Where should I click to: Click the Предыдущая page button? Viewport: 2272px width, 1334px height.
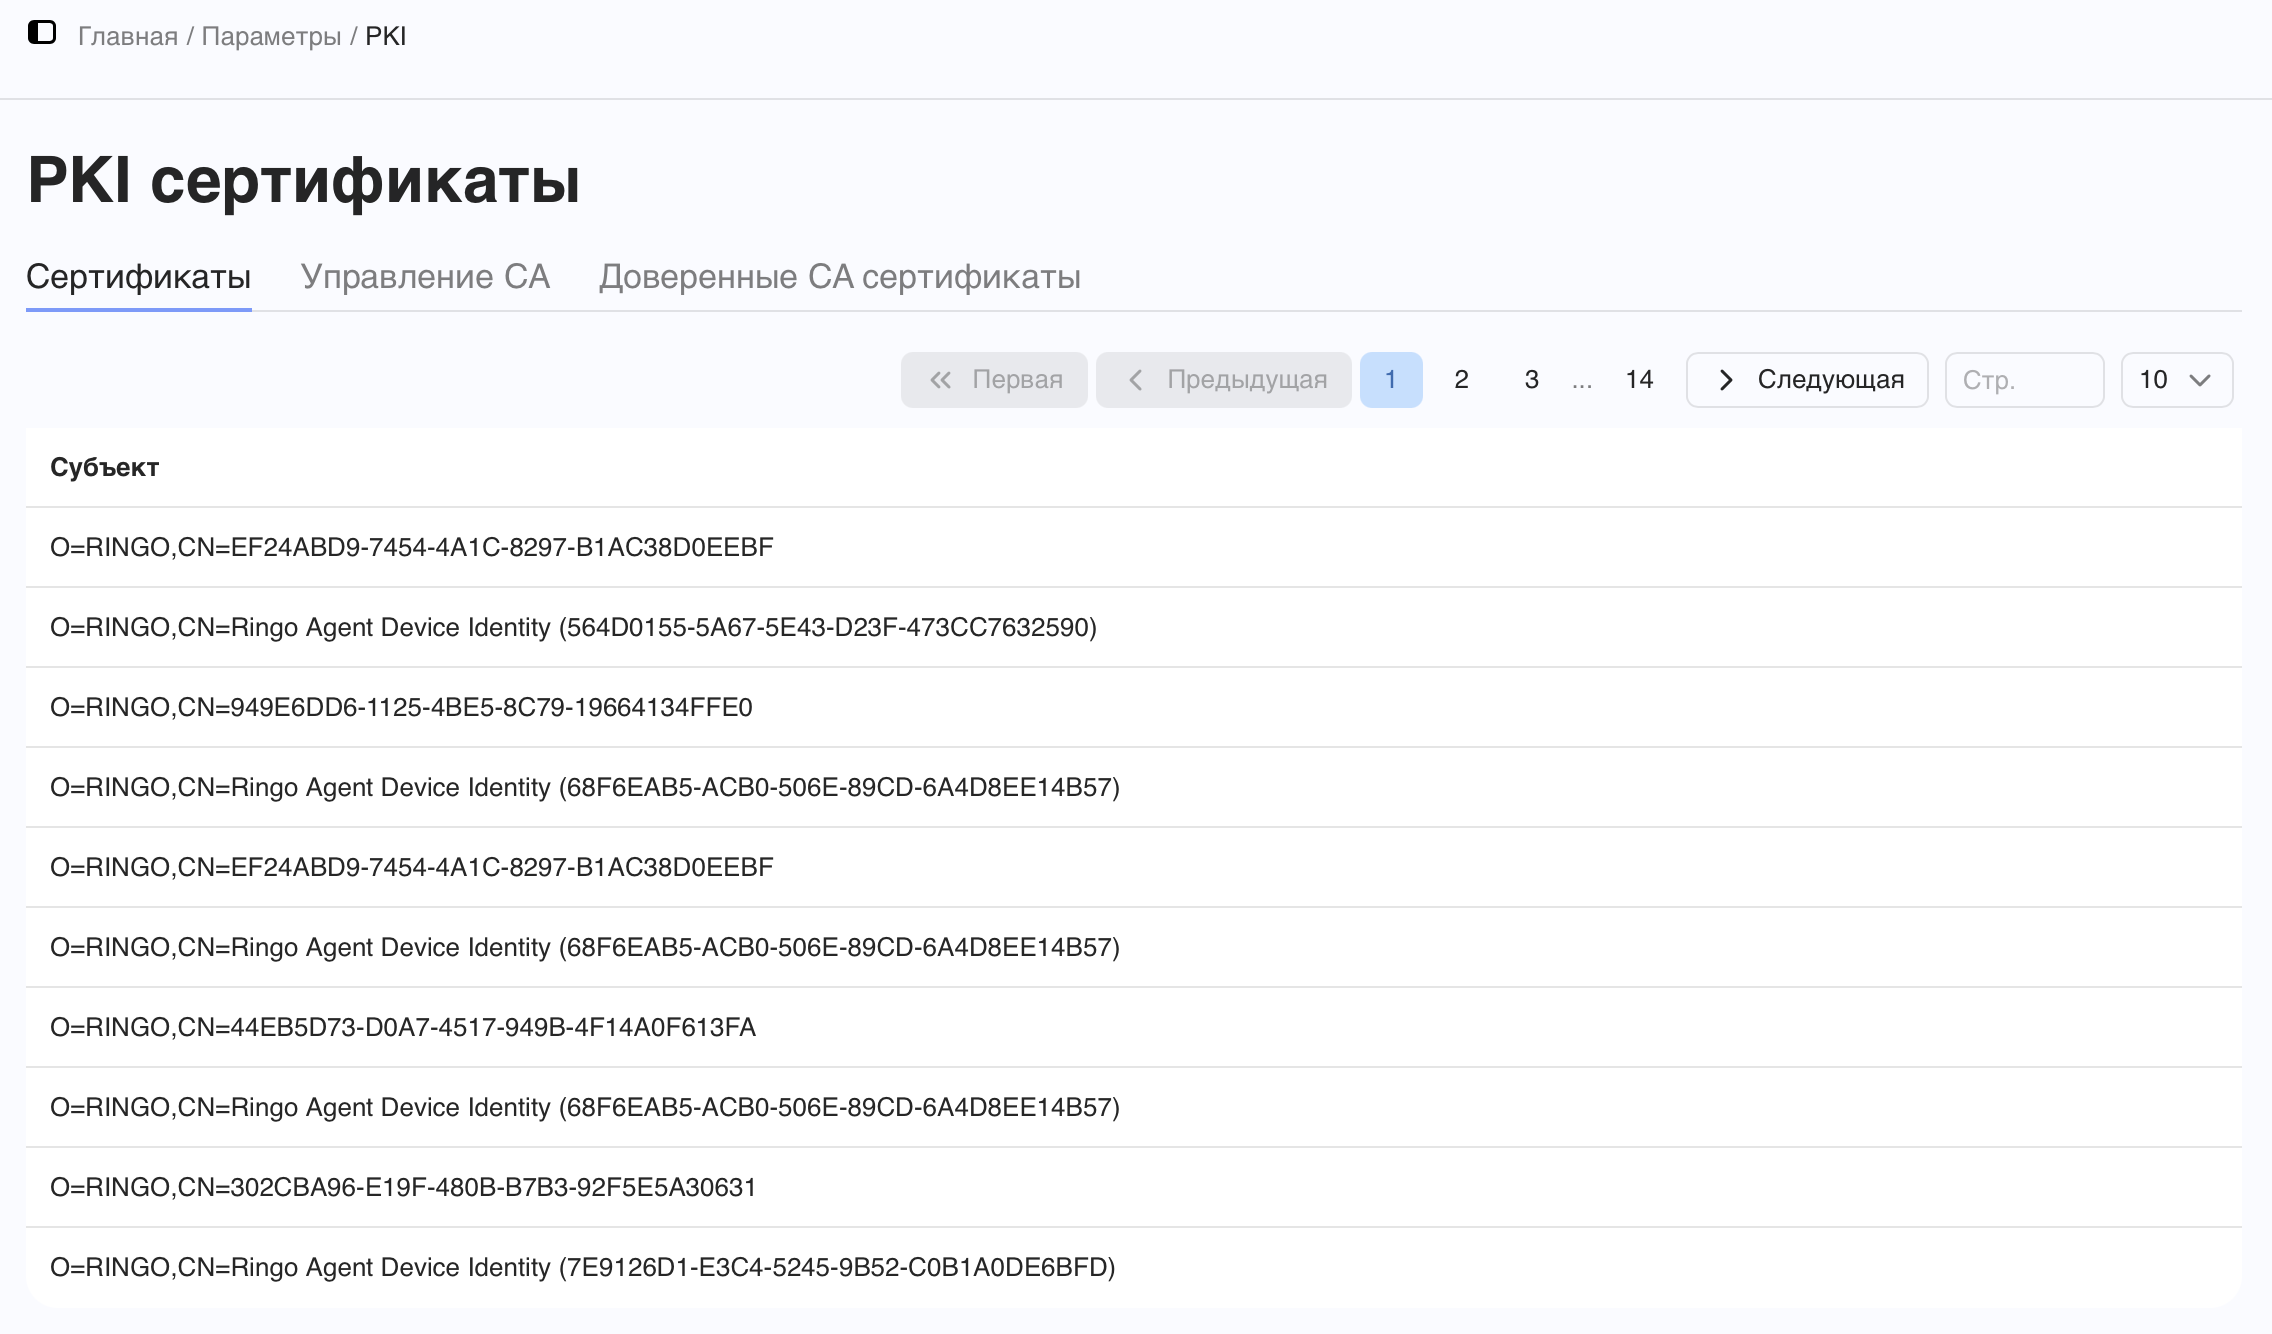click(1224, 380)
